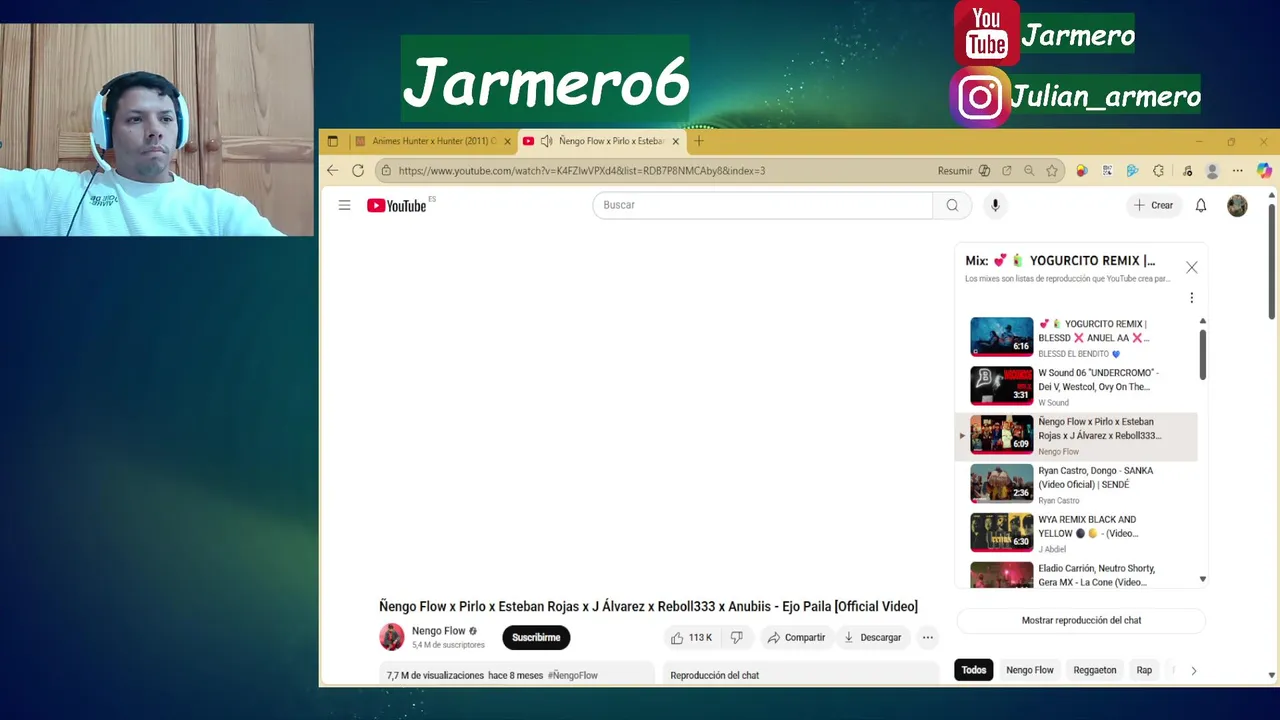Mute tab via speaker icon on Ñengo Flow tab
The width and height of the screenshot is (1280, 720).
pos(546,141)
